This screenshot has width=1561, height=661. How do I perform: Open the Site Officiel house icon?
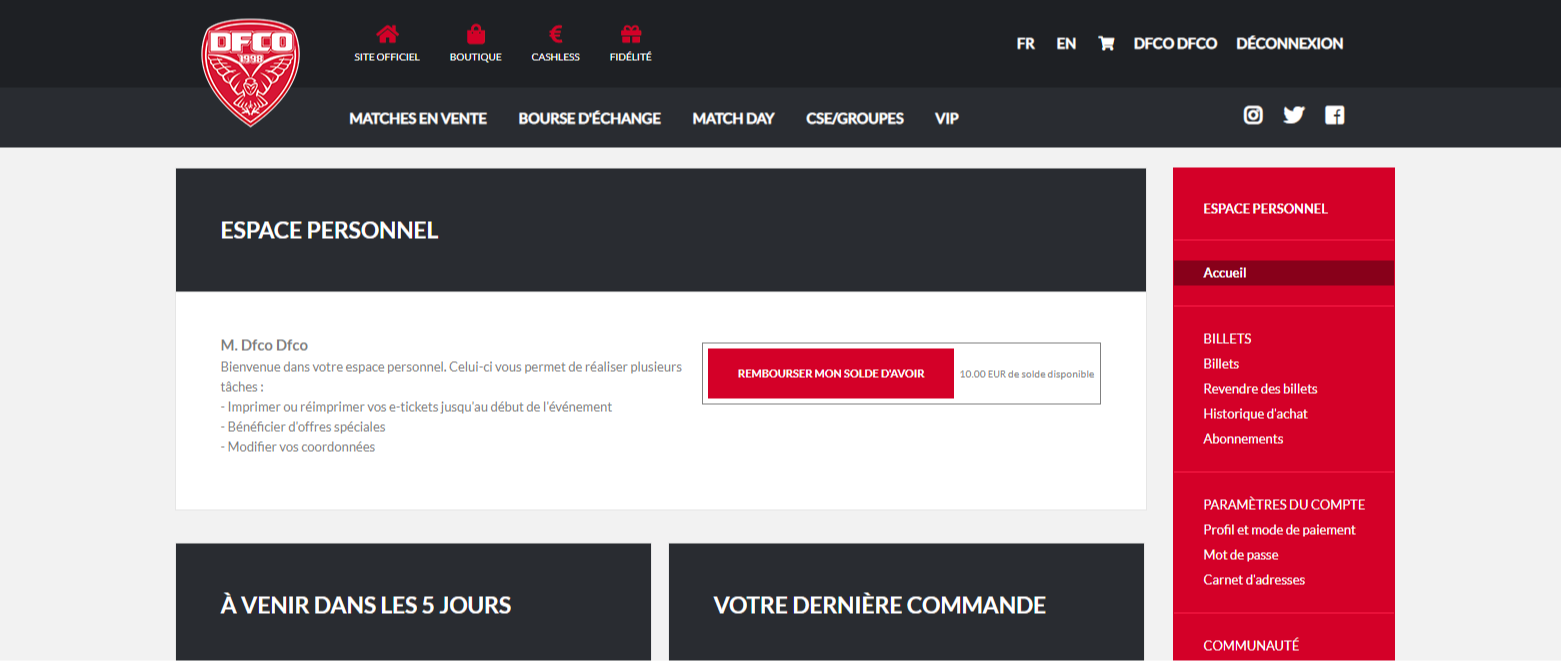pyautogui.click(x=387, y=35)
